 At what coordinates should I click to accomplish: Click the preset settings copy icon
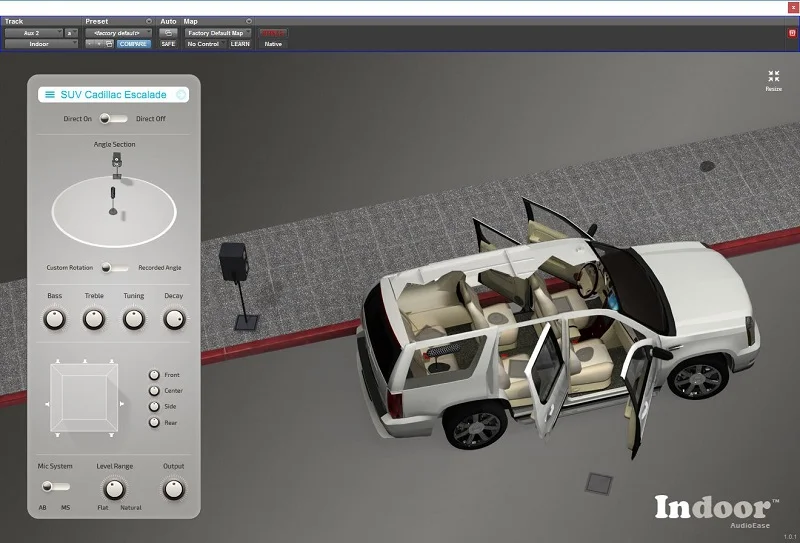pos(109,44)
